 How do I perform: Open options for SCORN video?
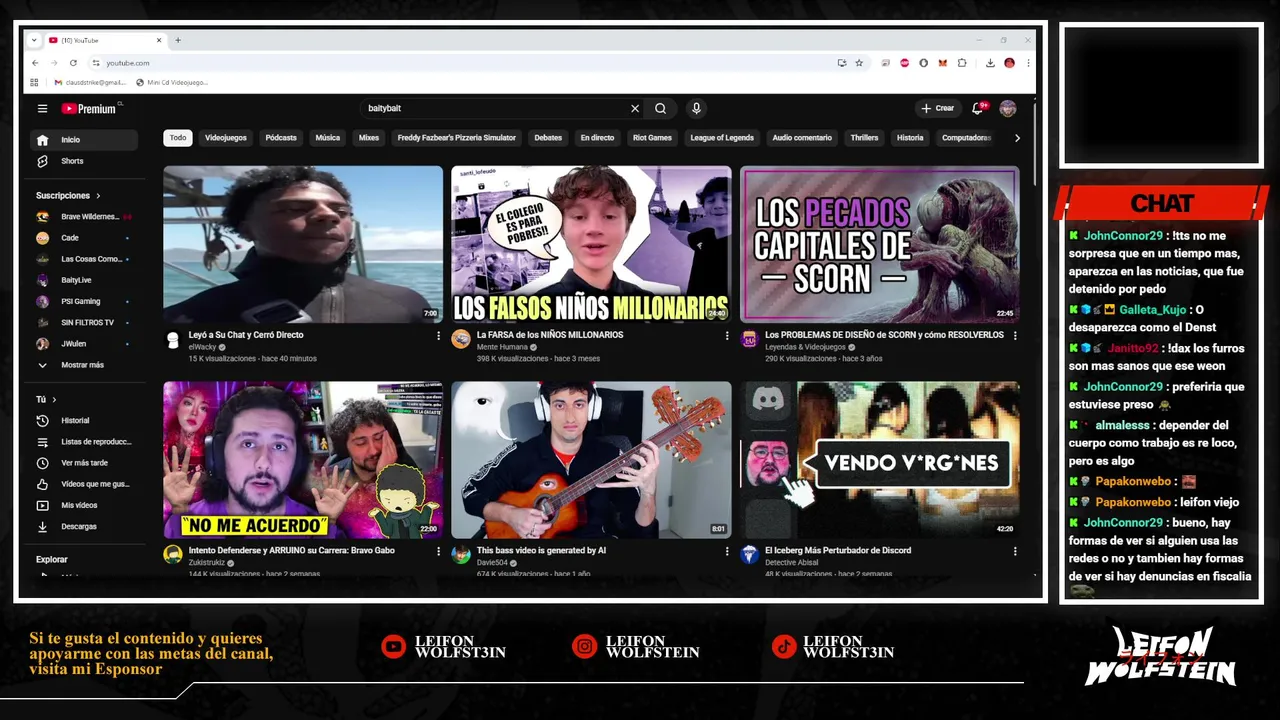1015,336
